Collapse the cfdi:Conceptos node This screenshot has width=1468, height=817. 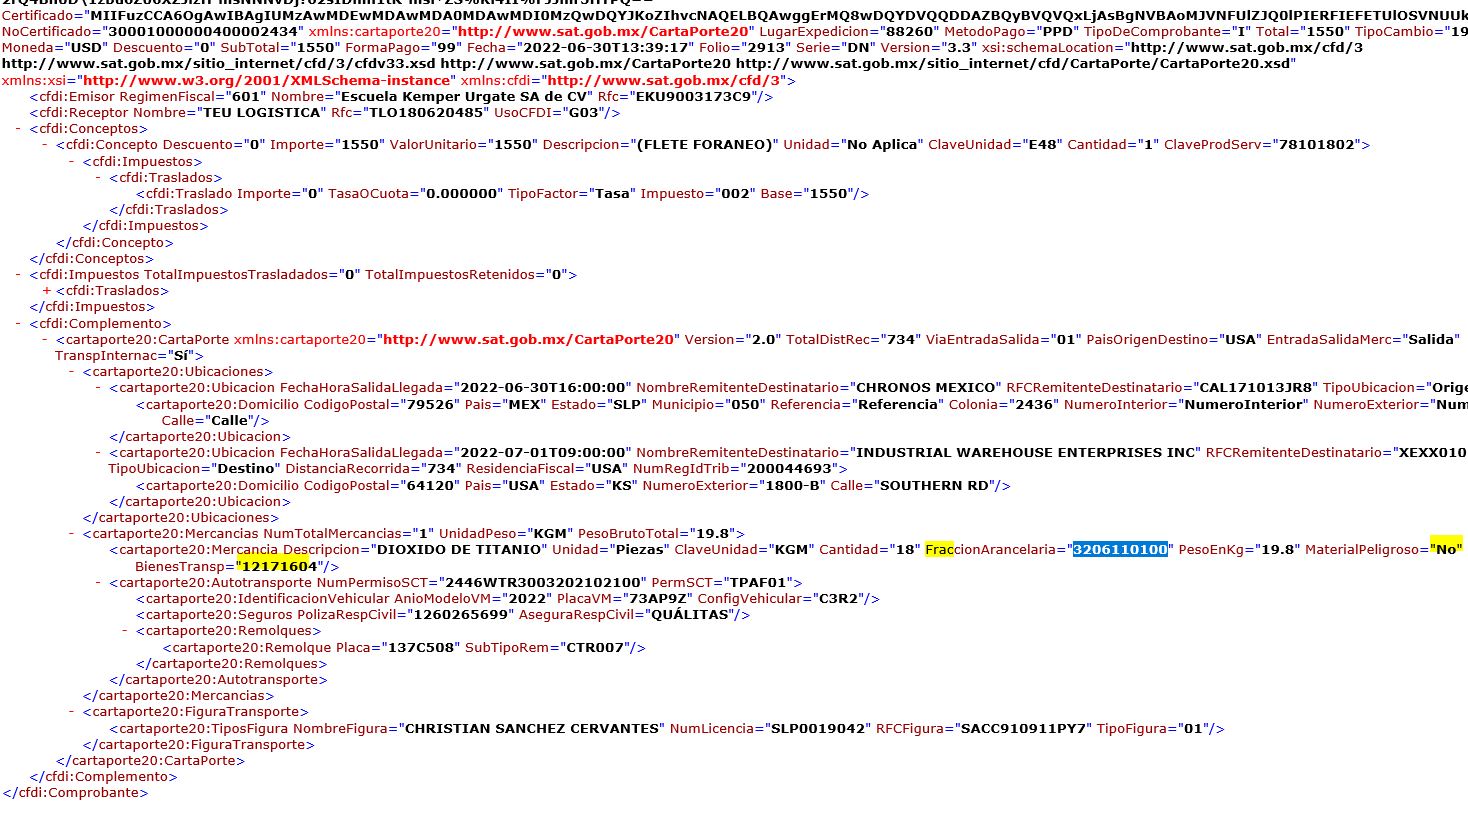pyautogui.click(x=19, y=129)
